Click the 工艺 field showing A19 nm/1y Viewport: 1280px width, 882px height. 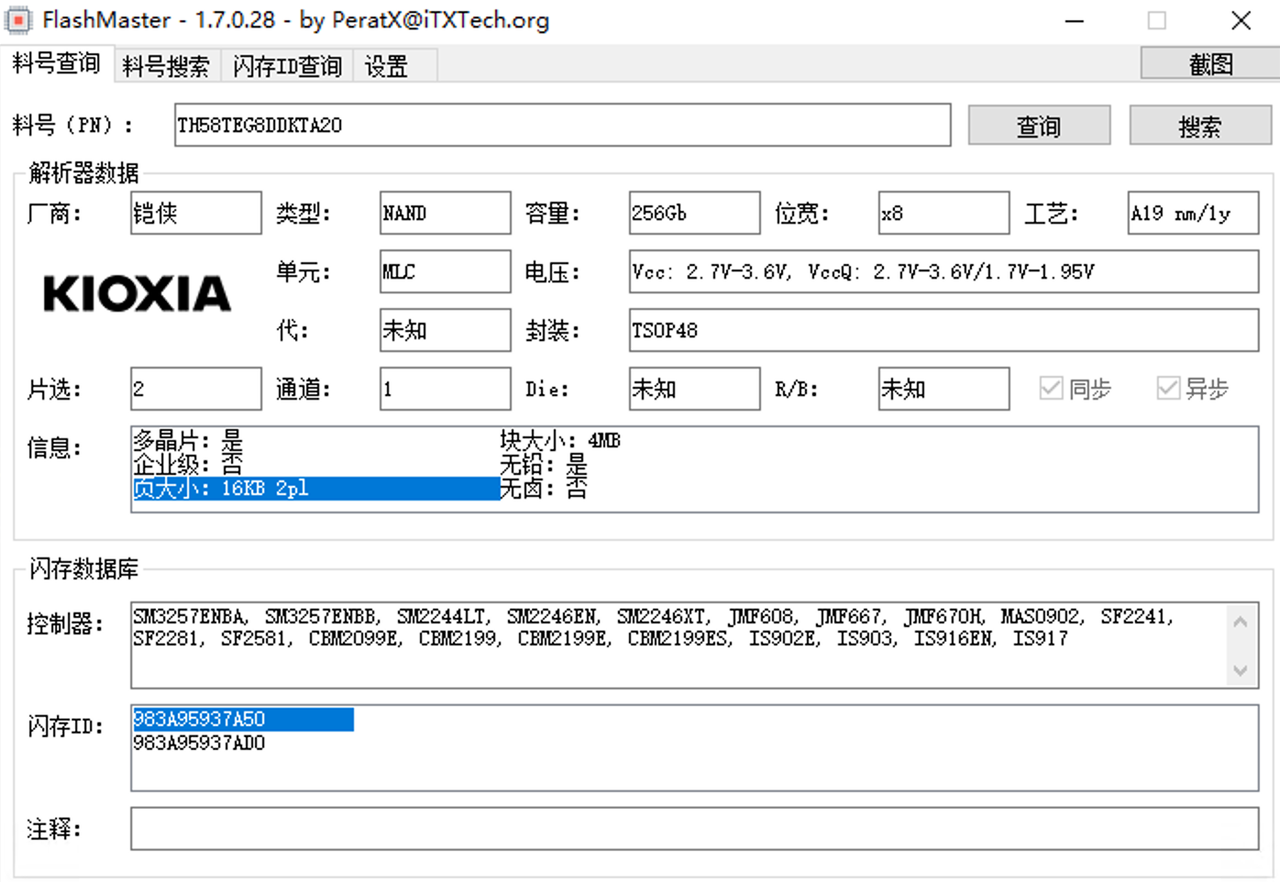pos(1193,213)
